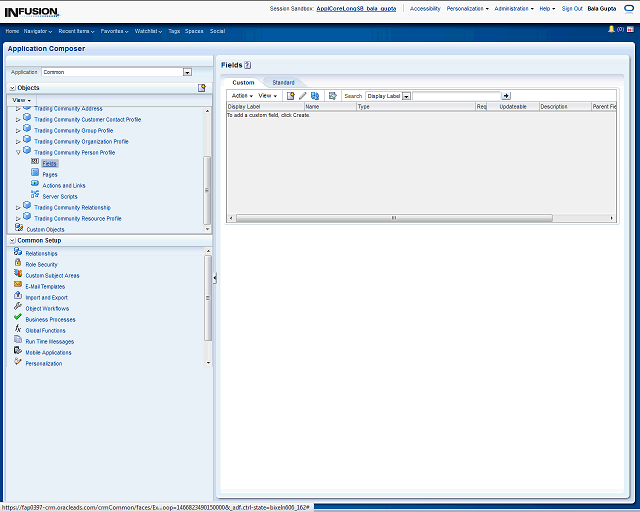Open the Action menu in Fields toolbar
Viewport: 640px width, 512px height.
click(x=241, y=96)
